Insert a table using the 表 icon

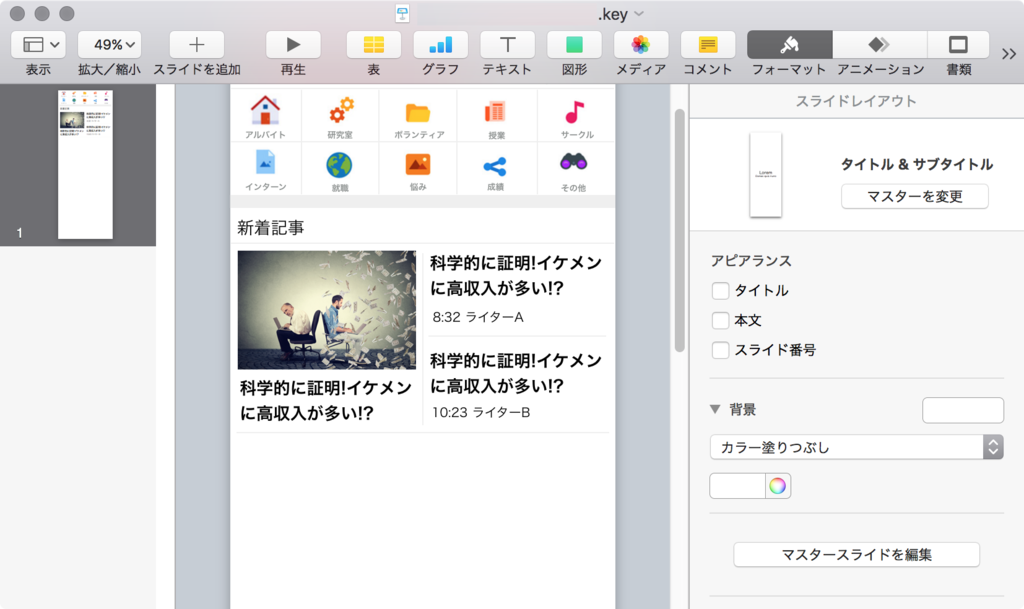(374, 44)
